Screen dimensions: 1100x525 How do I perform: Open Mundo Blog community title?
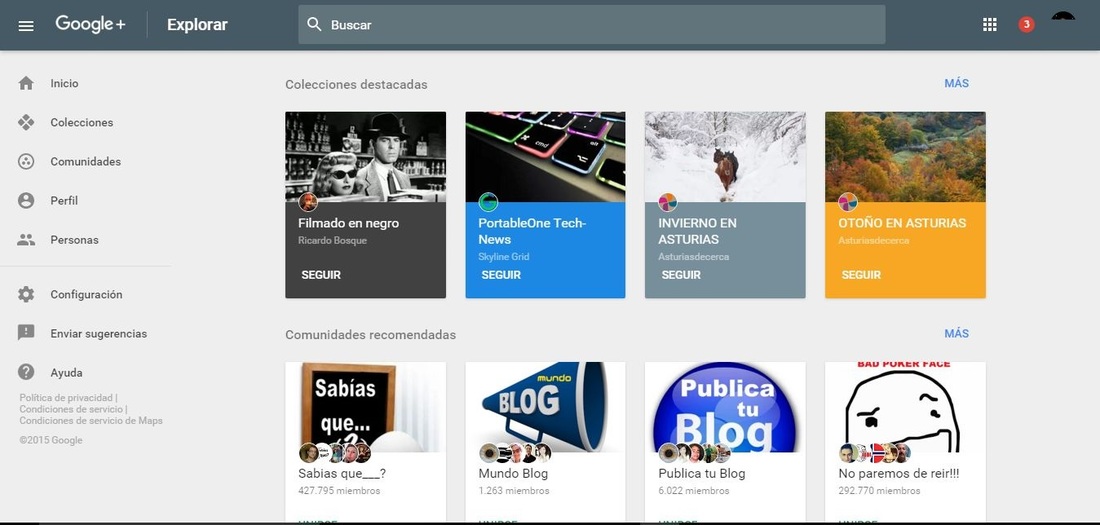point(513,474)
